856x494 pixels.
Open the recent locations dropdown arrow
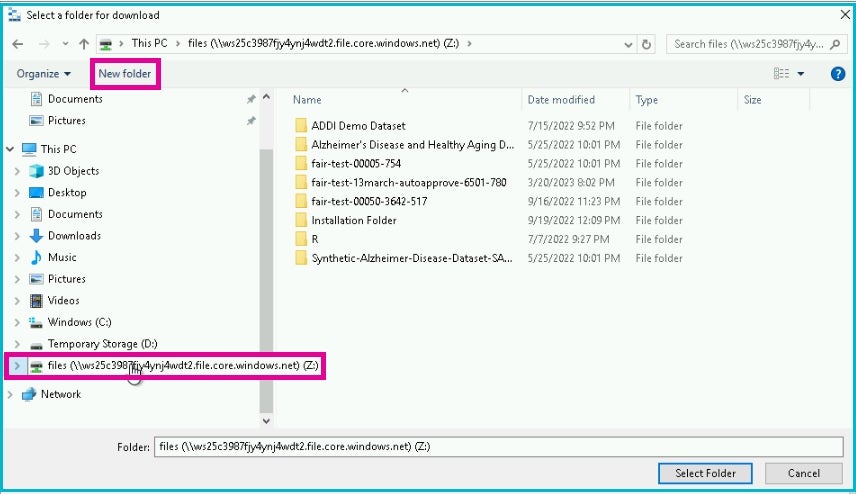[65, 44]
